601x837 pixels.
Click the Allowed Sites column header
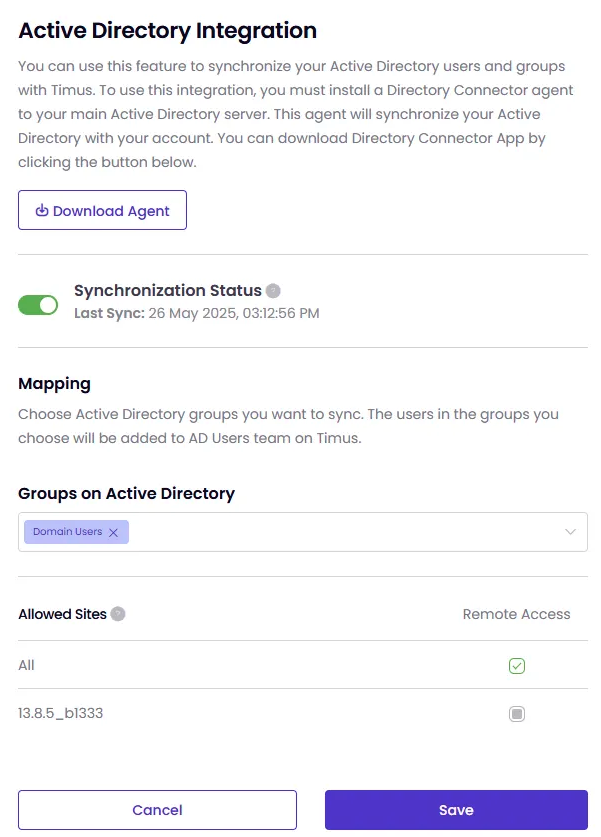(62, 614)
